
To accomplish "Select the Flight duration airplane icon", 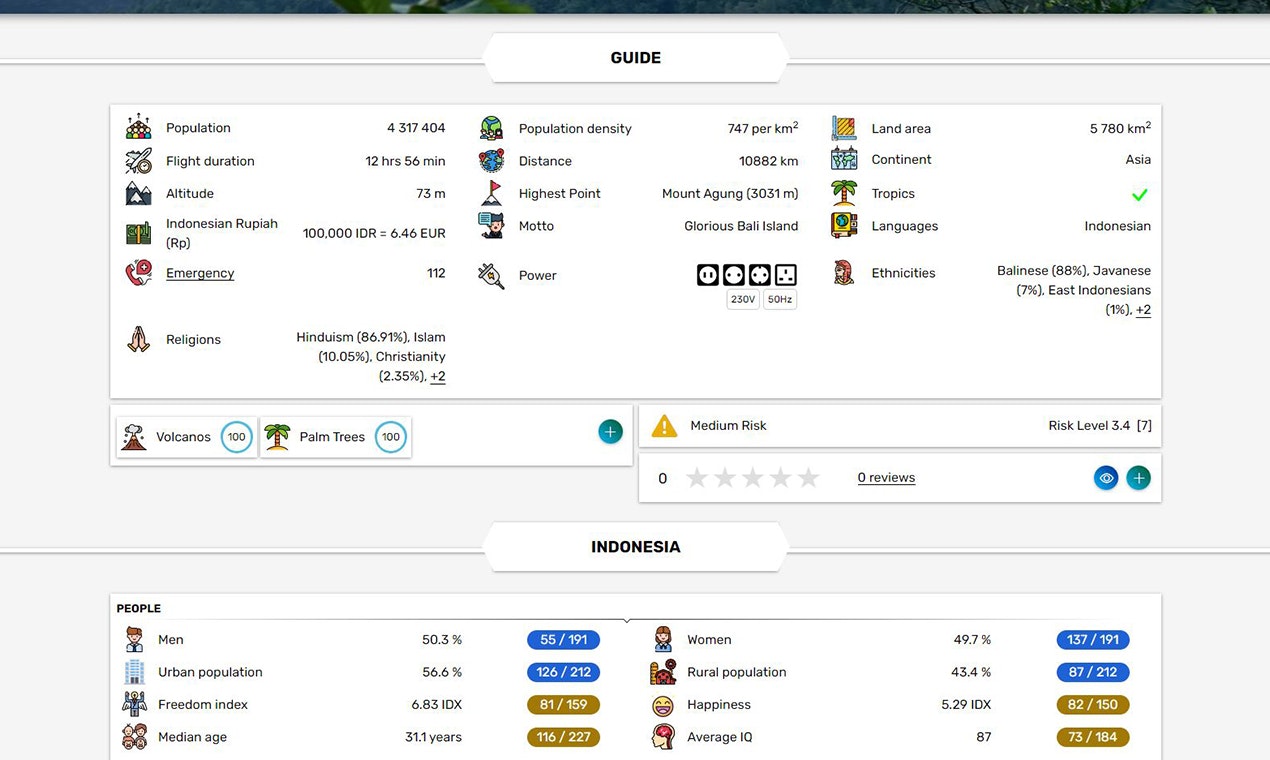I will (138, 160).
